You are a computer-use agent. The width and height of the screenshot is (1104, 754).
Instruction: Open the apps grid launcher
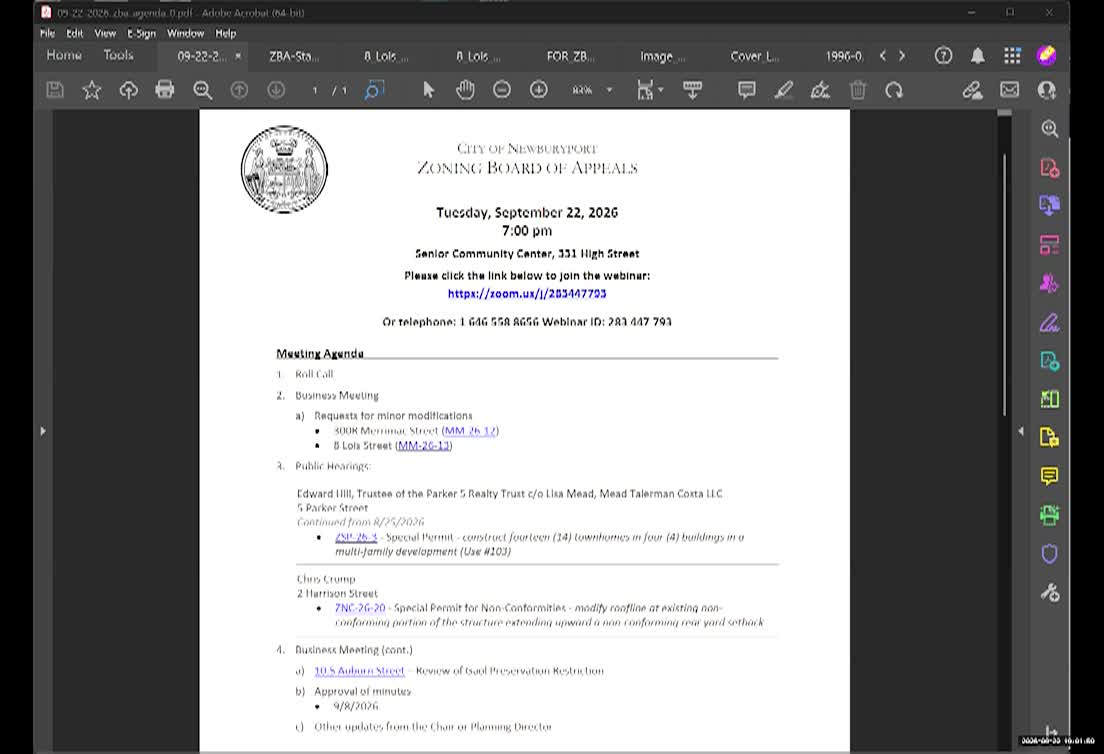(x=1012, y=56)
